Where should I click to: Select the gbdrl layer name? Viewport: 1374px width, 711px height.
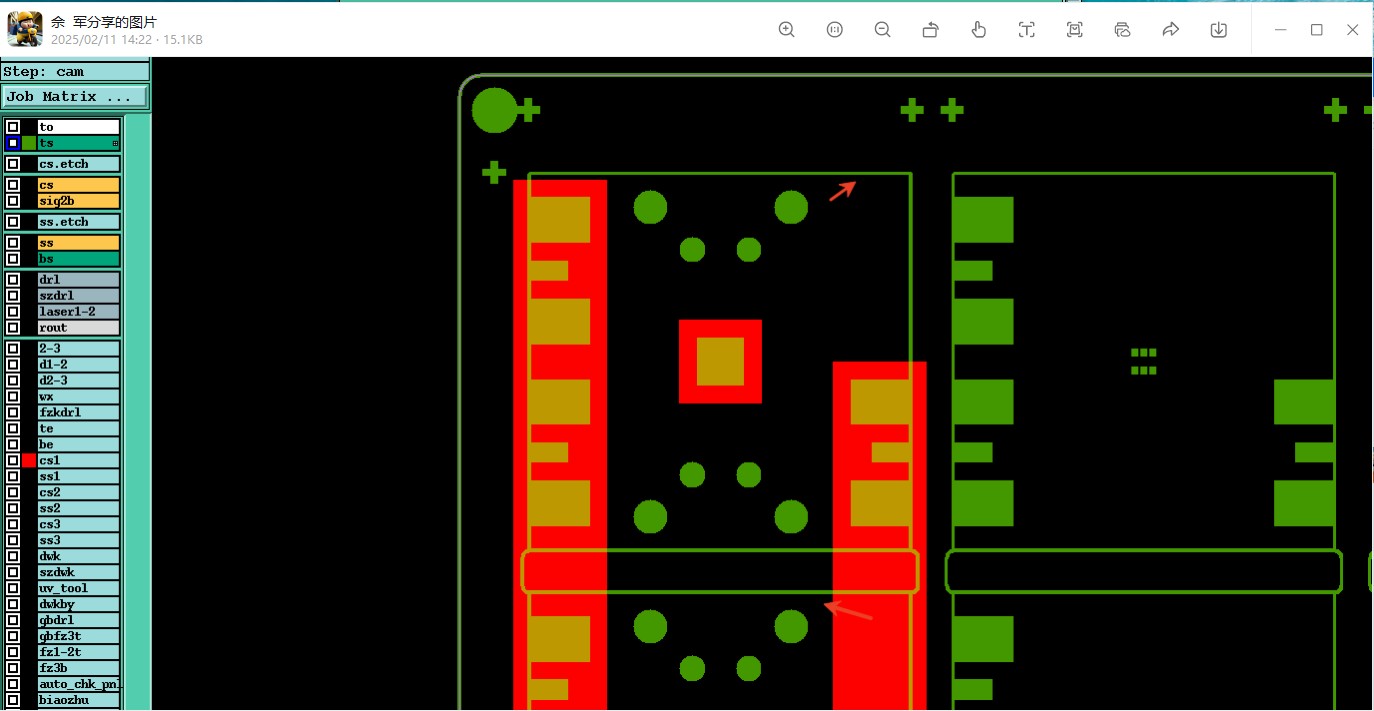click(79, 621)
